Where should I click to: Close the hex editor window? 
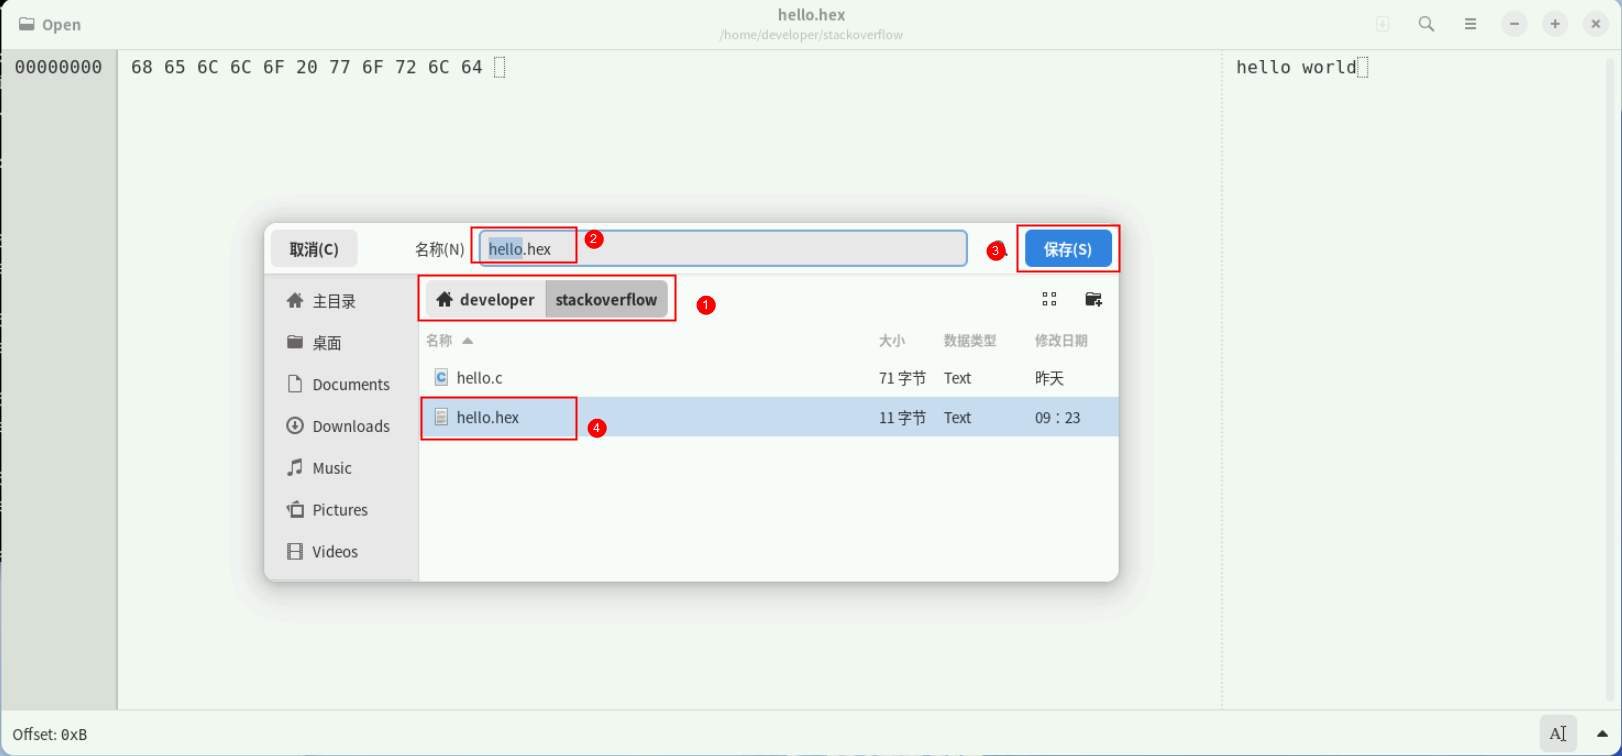[x=1596, y=24]
